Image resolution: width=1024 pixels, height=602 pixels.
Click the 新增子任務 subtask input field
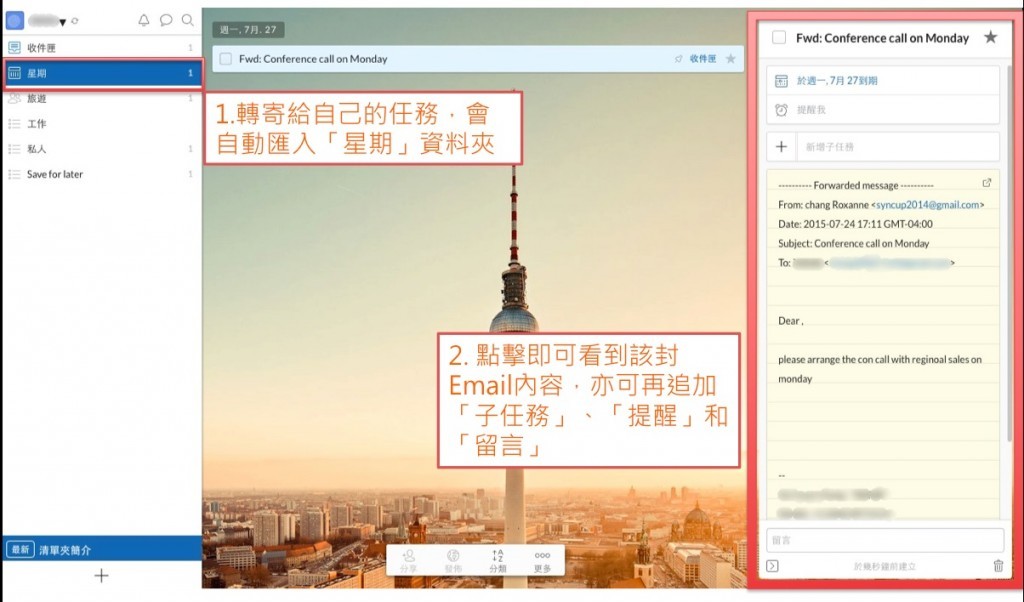point(897,147)
